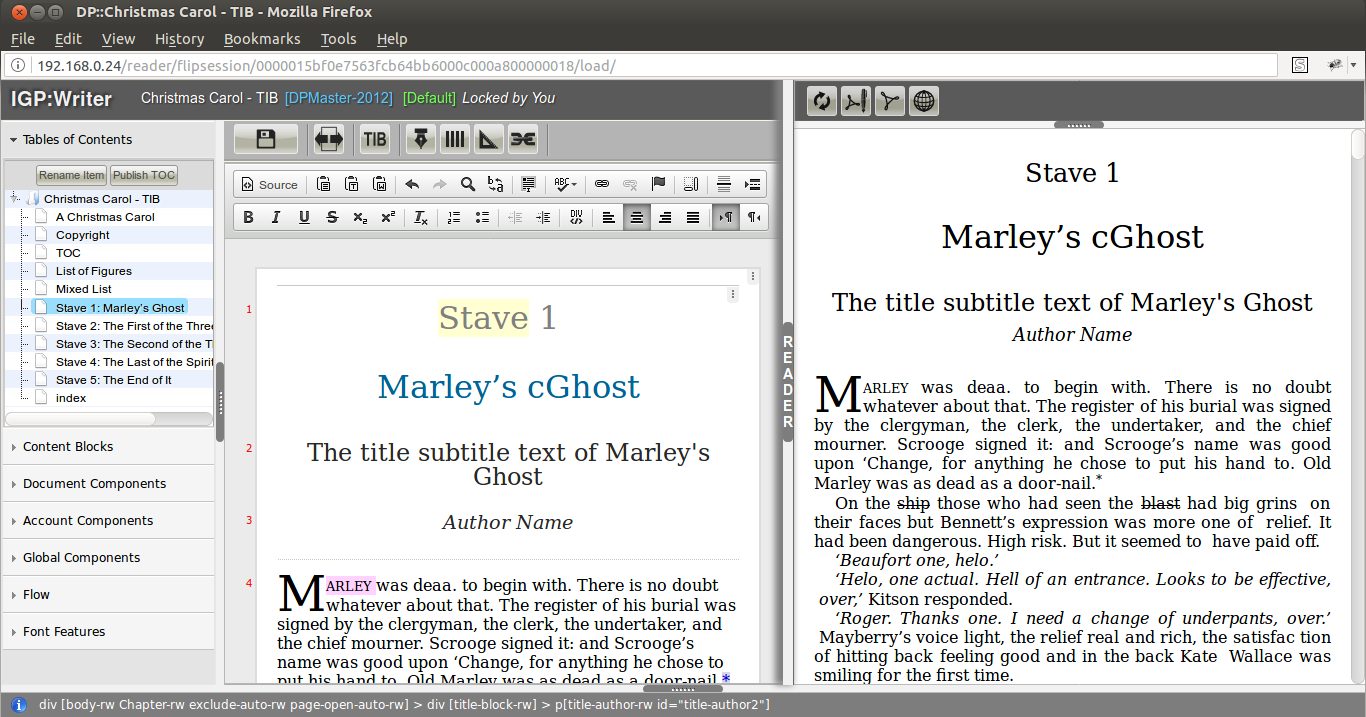Click the floppy disk Save button
The width and height of the screenshot is (1366, 717).
265,139
